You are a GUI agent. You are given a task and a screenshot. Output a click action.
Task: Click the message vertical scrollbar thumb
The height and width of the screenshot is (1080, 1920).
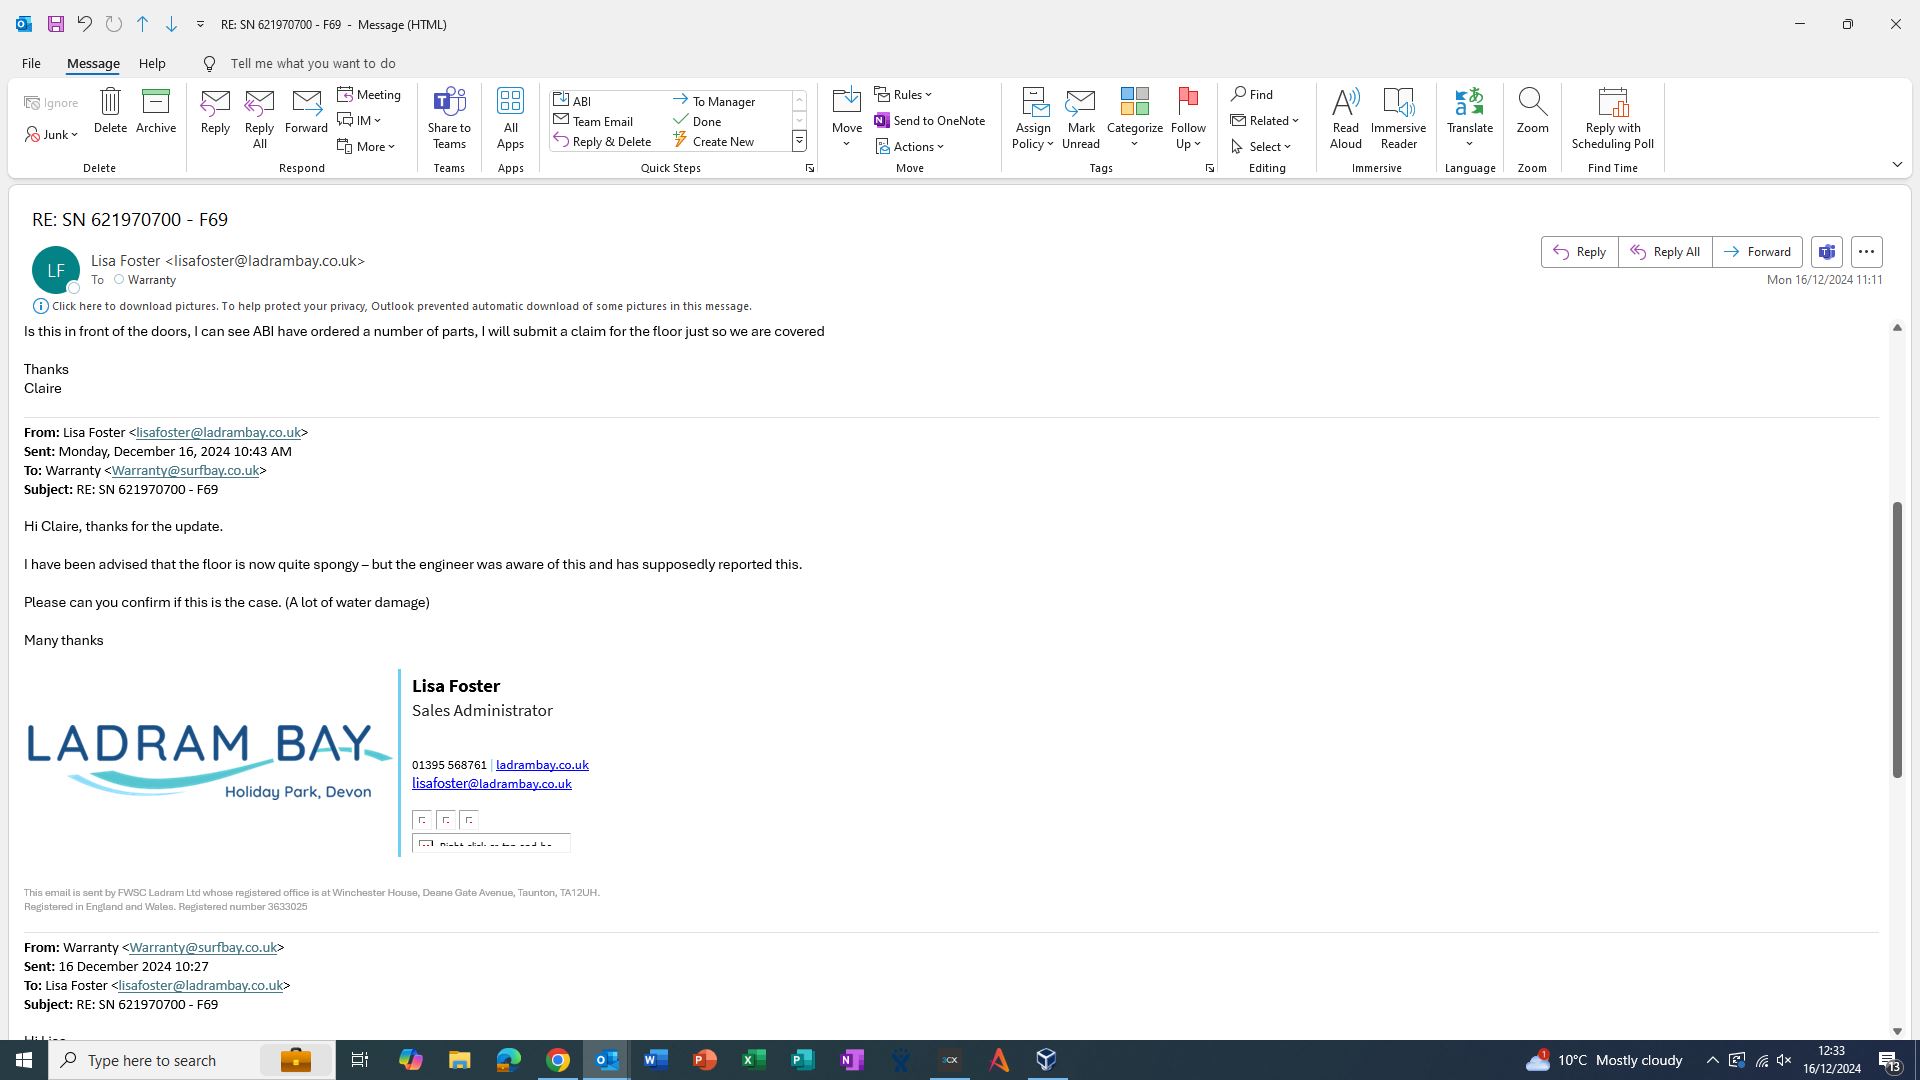1897,640
